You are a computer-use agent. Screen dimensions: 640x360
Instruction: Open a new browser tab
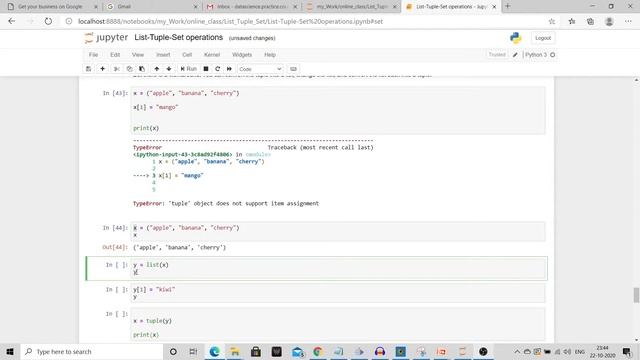tap(508, 6)
